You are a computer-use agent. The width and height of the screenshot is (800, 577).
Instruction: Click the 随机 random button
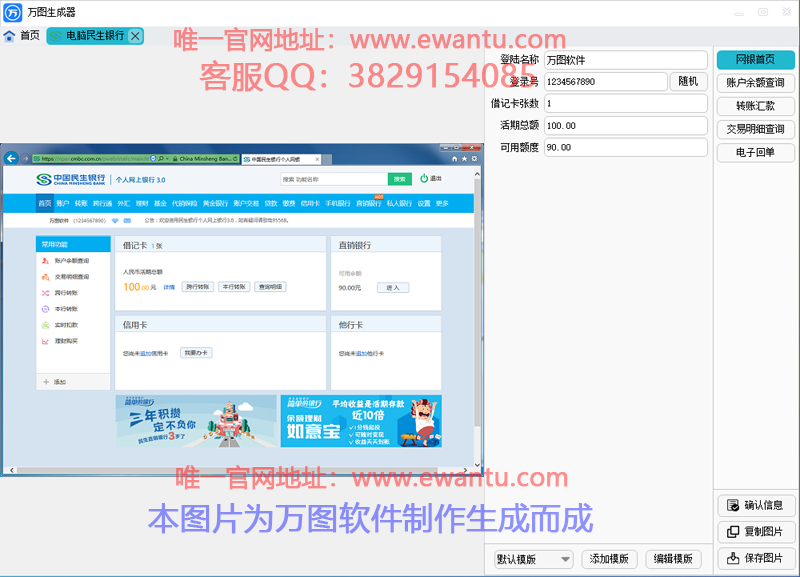point(688,82)
